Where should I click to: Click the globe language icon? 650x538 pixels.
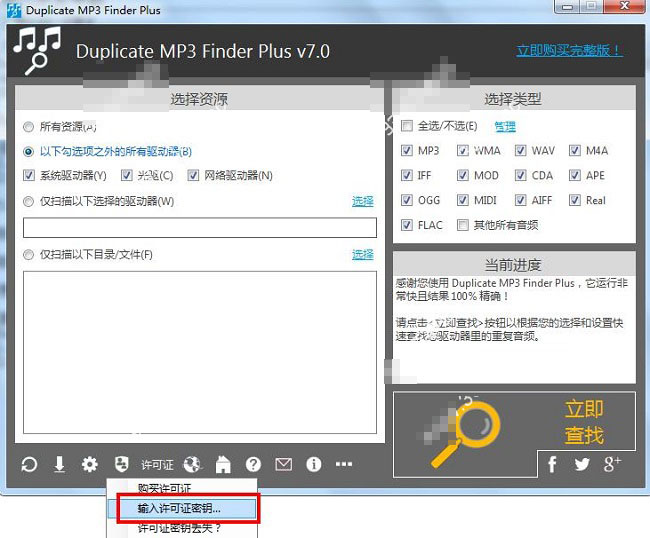[192, 464]
